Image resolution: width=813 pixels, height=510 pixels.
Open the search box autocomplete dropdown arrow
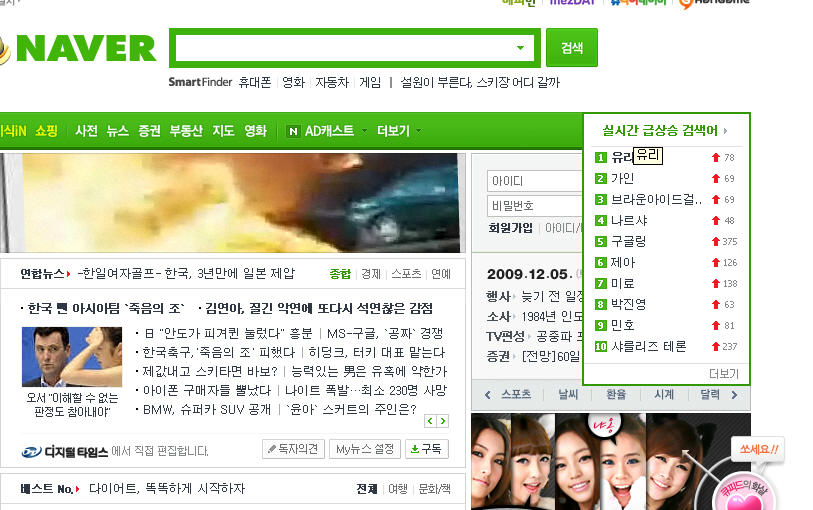click(x=521, y=48)
